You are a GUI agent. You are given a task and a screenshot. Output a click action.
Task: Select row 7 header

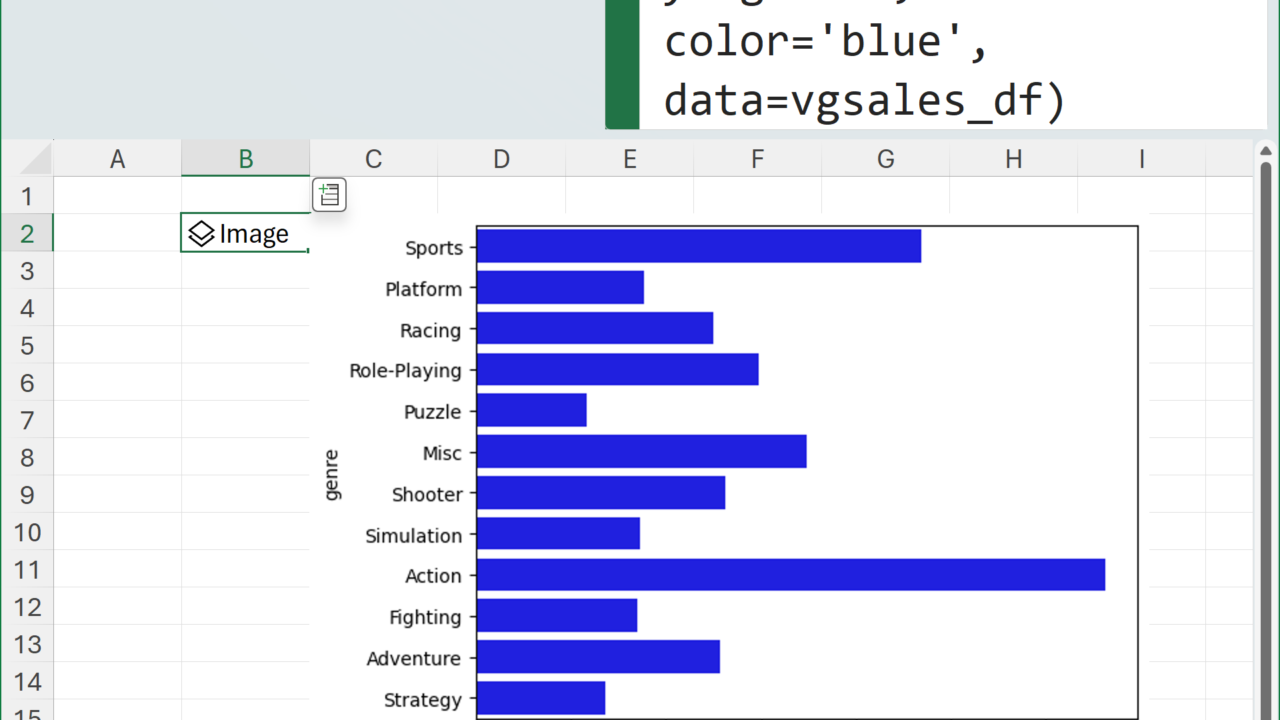27,420
